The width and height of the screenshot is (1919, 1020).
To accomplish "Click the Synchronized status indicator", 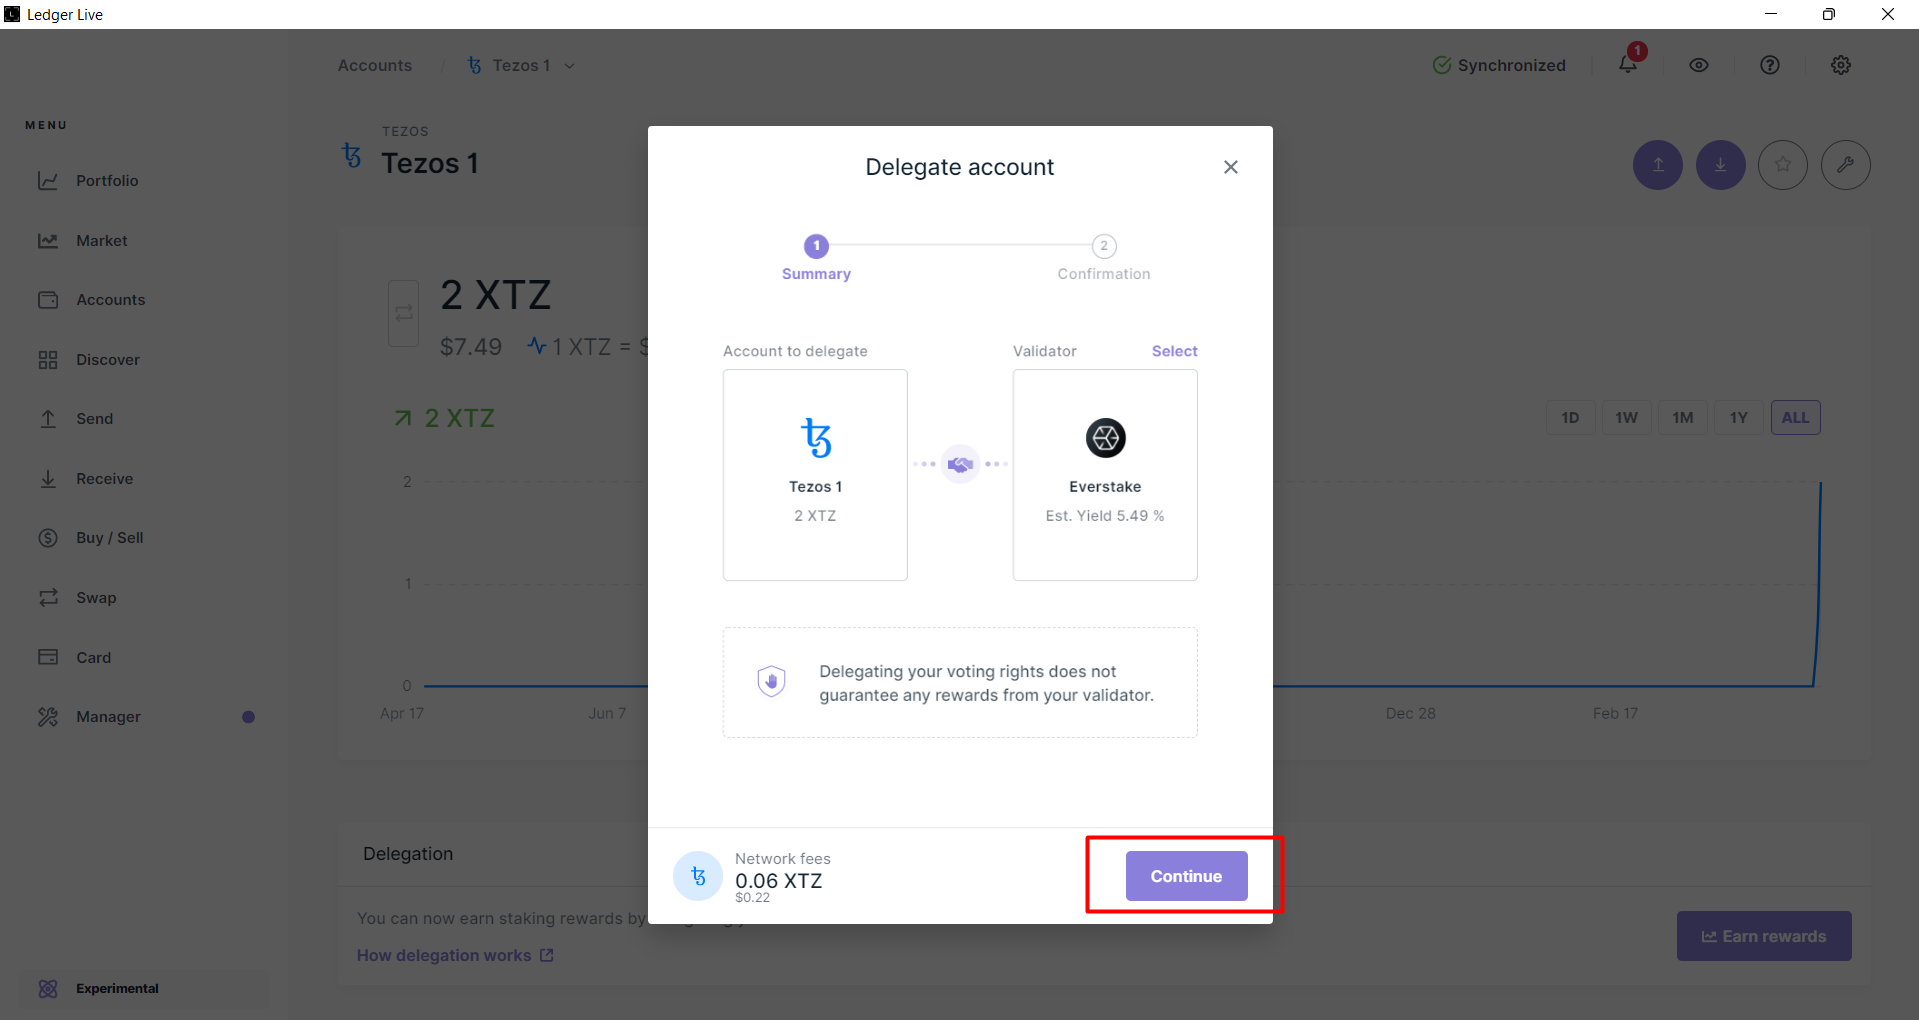I will point(1499,65).
